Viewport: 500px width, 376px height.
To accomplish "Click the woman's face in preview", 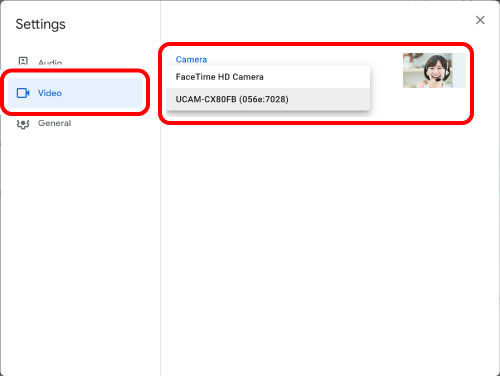I will (x=437, y=70).
